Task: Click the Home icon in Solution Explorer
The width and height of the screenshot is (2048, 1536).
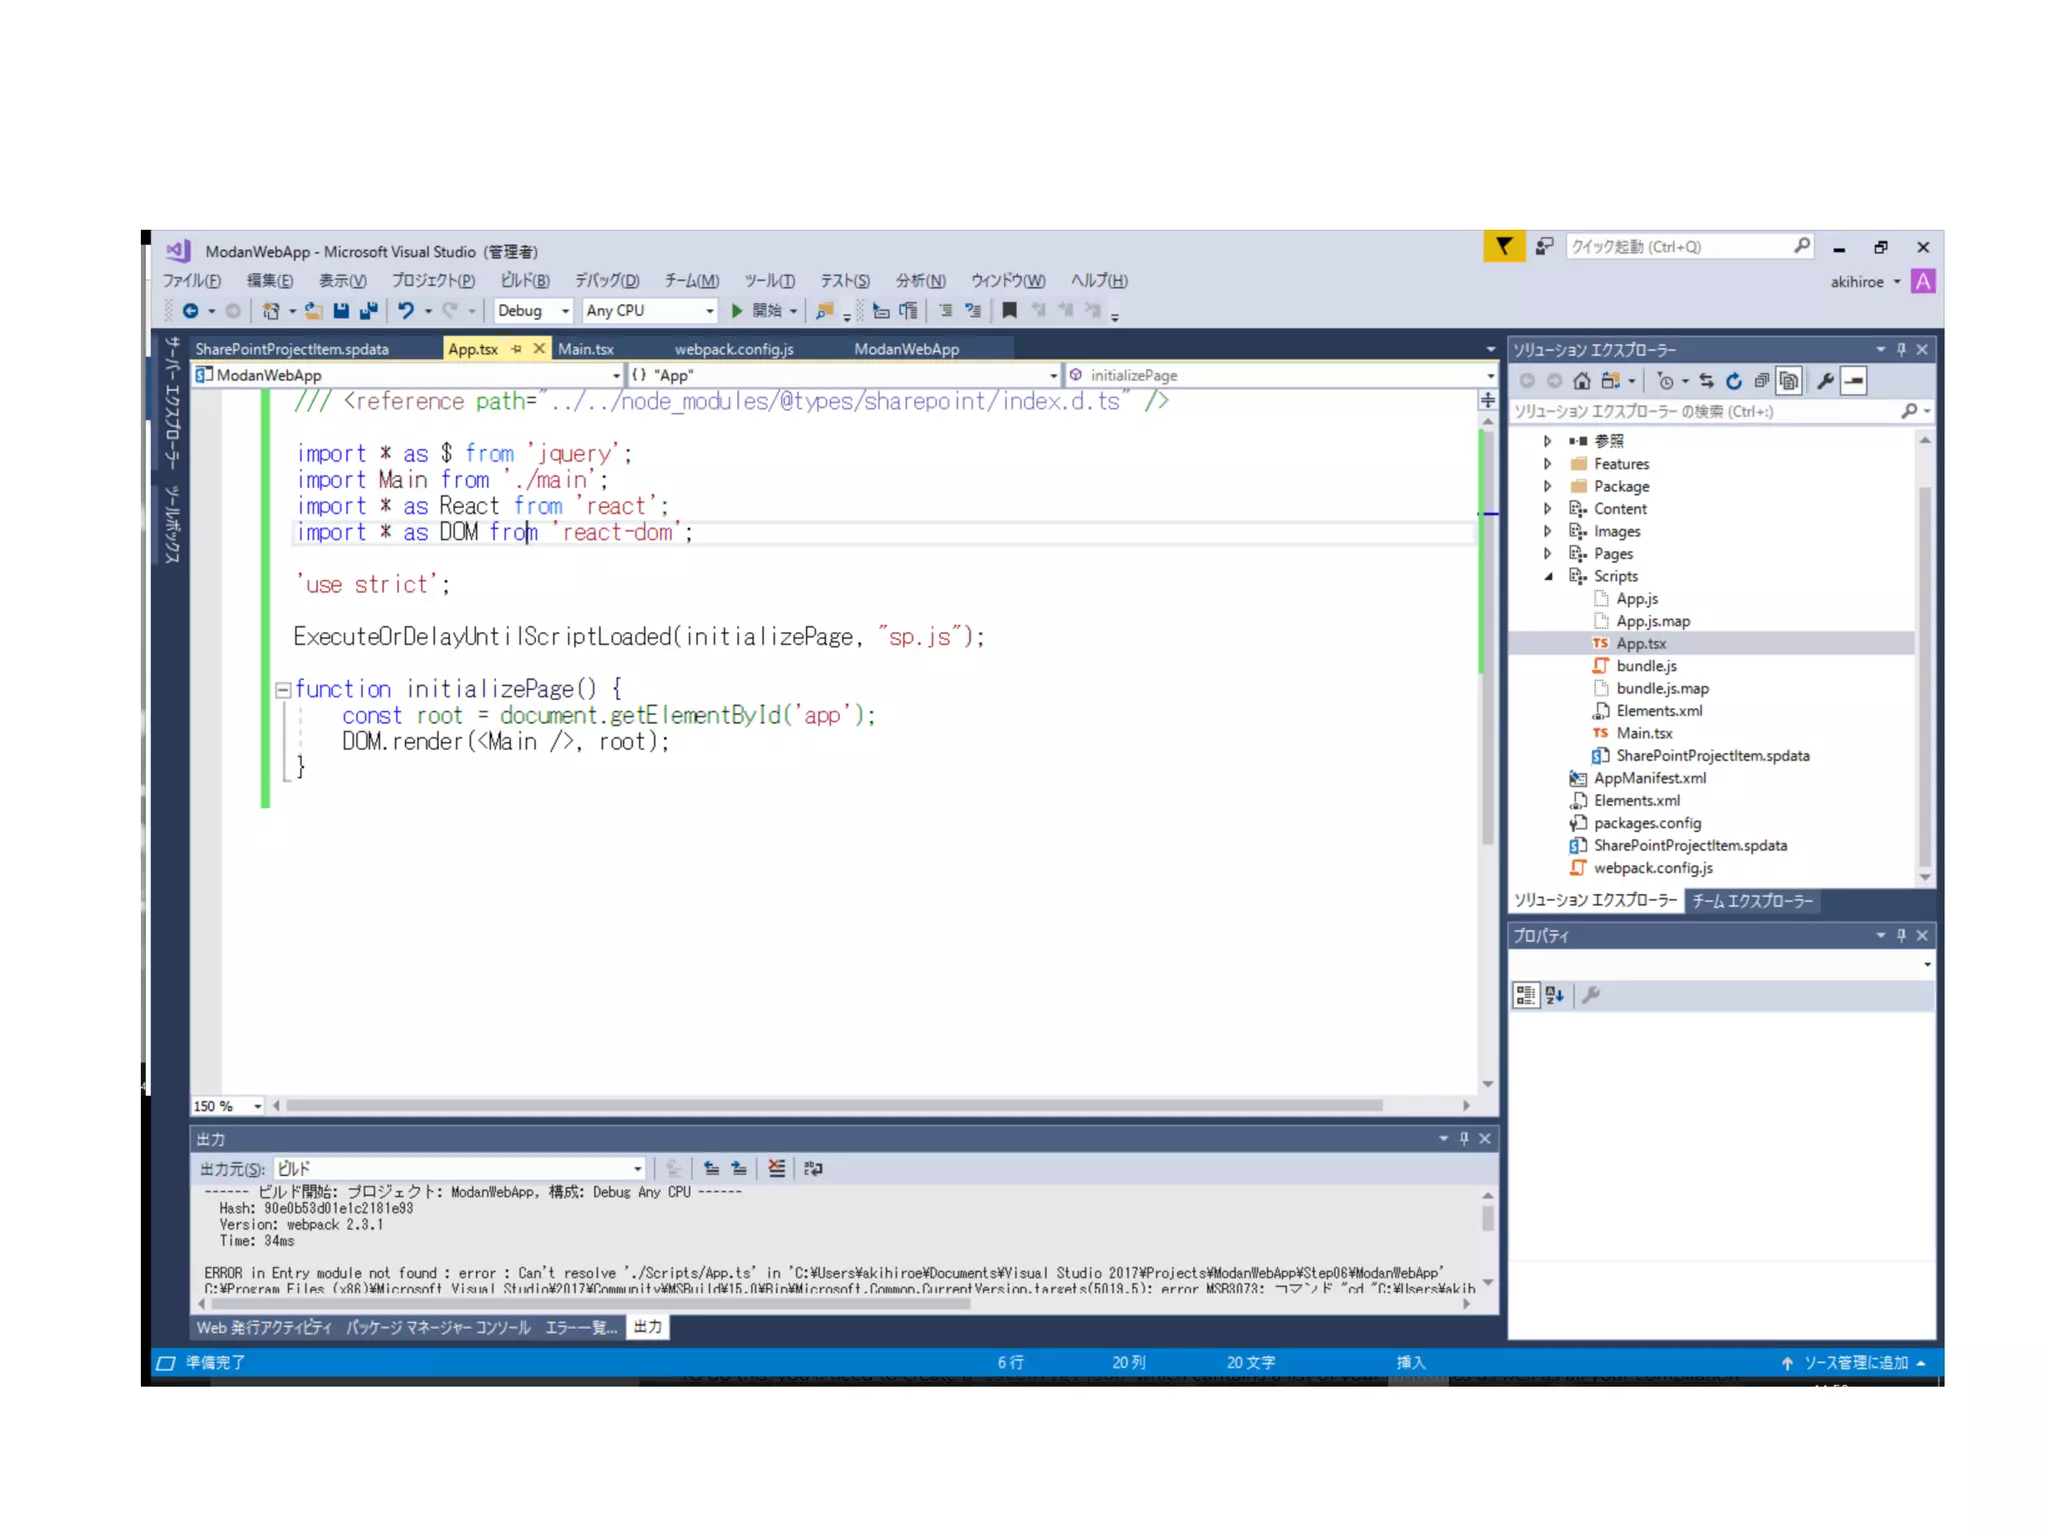Action: coord(1581,381)
